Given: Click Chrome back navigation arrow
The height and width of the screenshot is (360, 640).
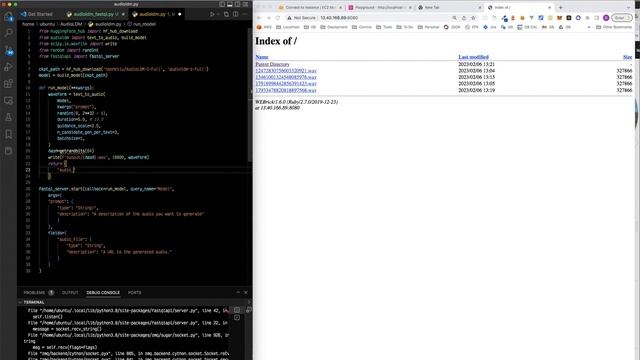Looking at the screenshot, I should pos(259,18).
